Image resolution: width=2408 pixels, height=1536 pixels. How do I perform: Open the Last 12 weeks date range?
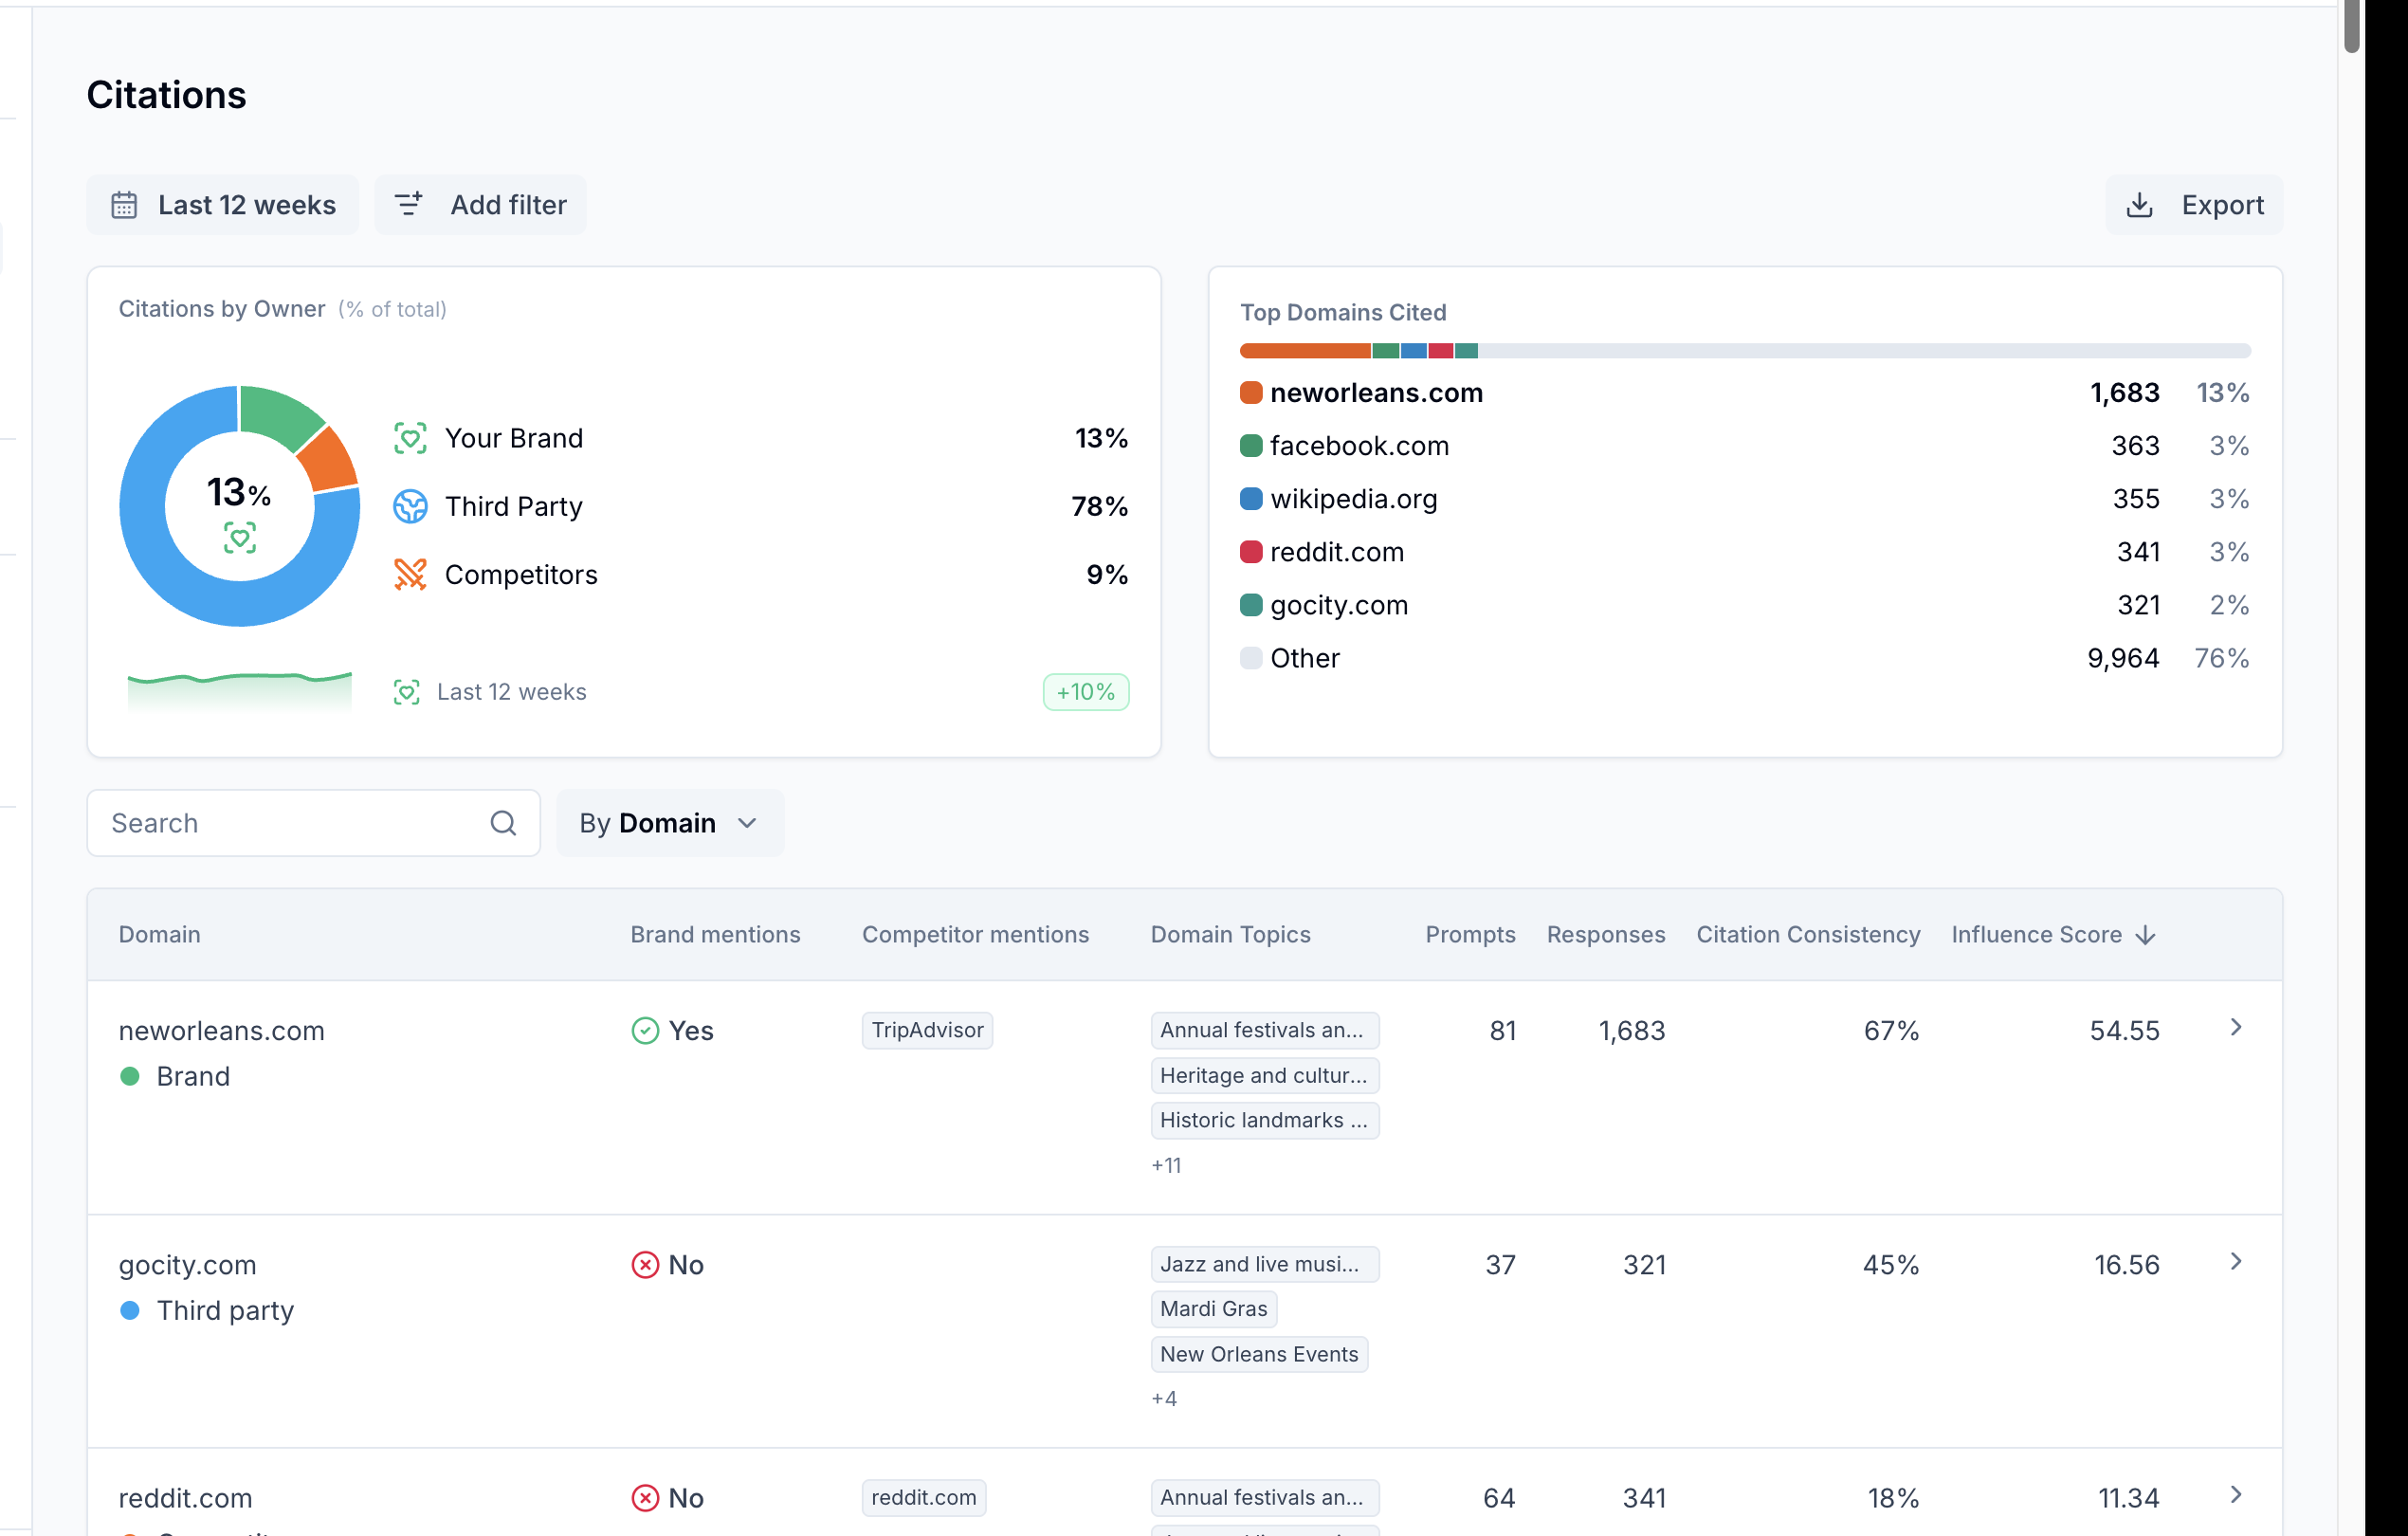click(223, 205)
